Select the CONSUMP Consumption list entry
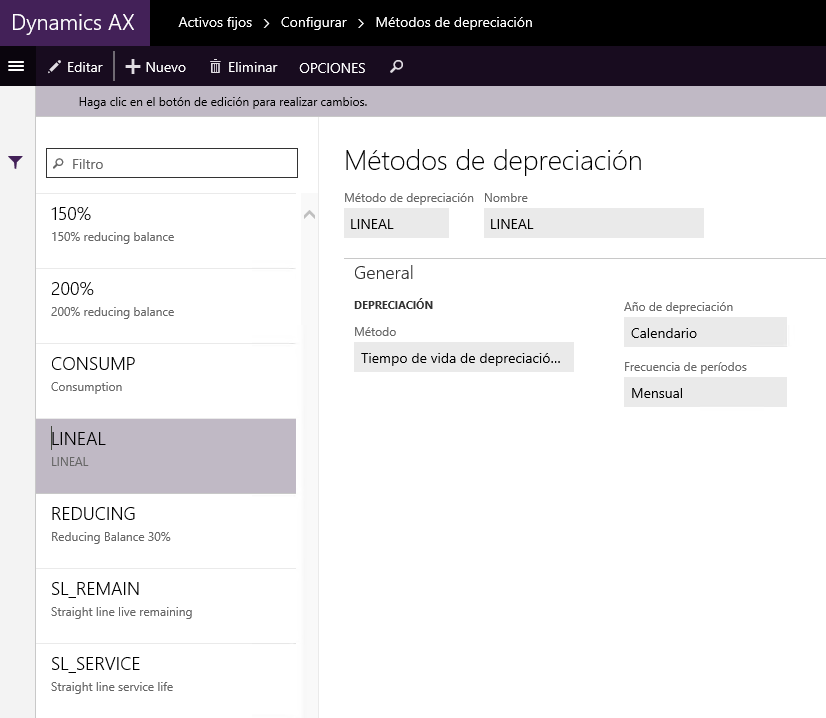The height and width of the screenshot is (718, 826). click(x=165, y=381)
